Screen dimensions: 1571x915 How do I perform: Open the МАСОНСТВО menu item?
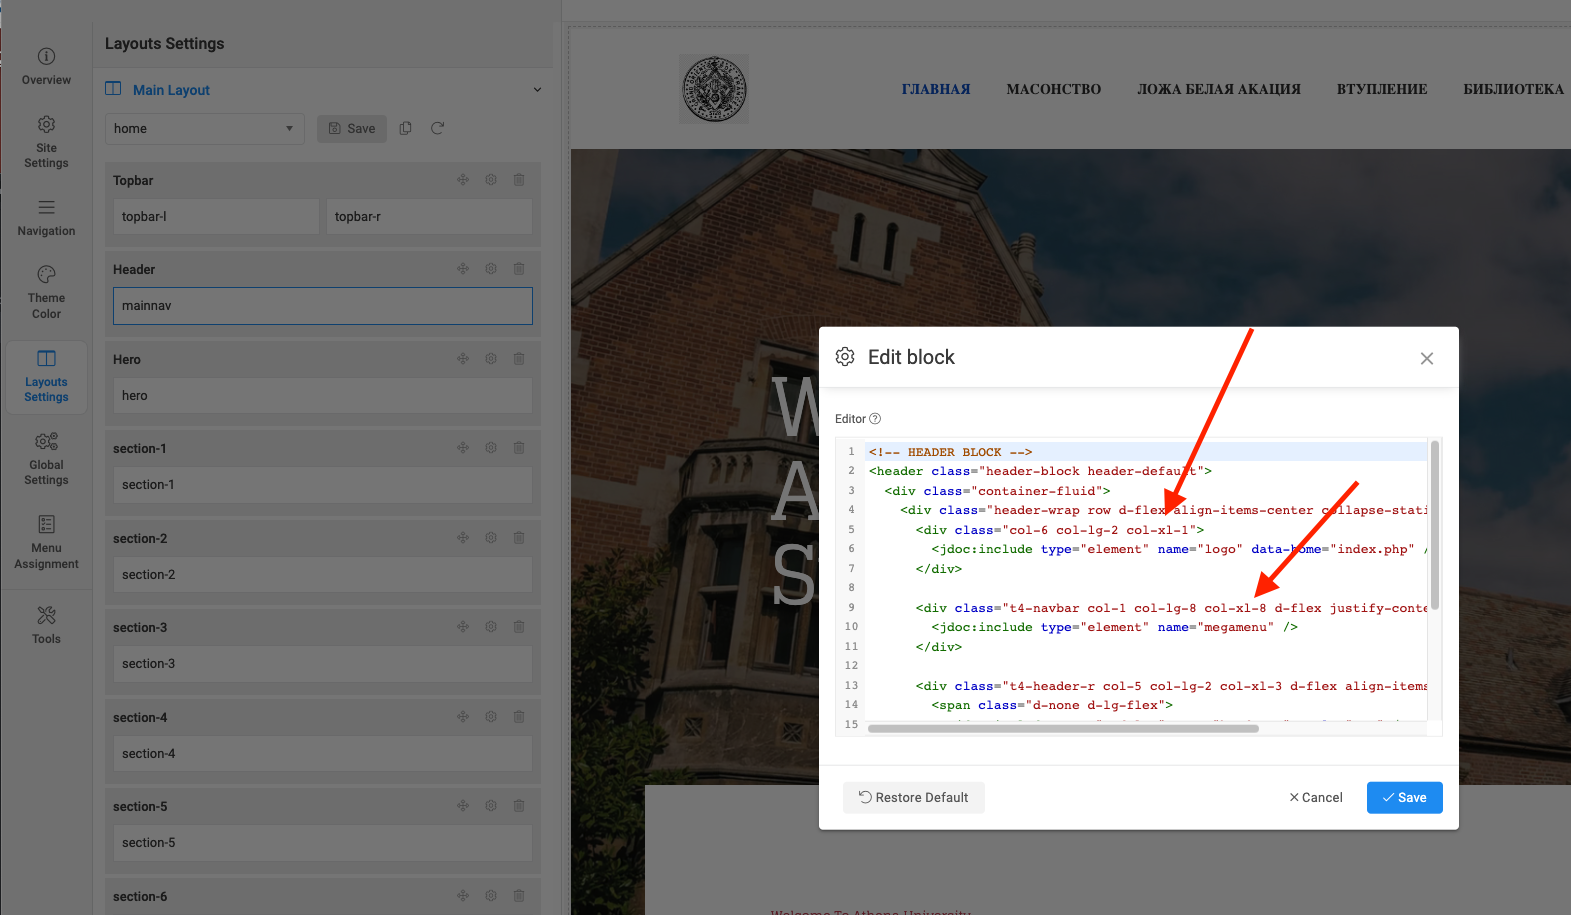1054,89
